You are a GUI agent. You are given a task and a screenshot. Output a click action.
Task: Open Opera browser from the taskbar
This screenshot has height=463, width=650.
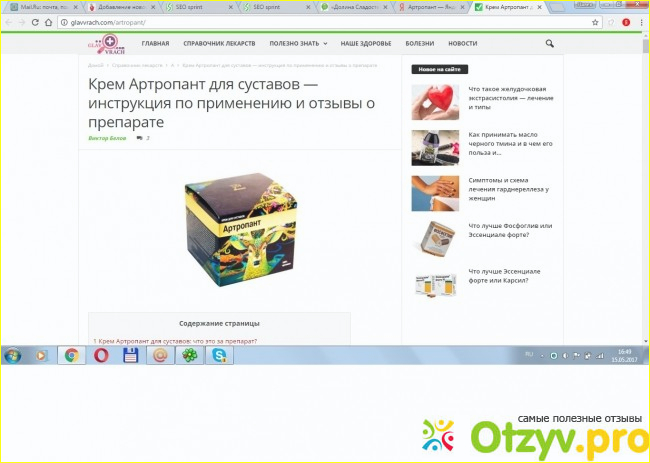tap(100, 355)
